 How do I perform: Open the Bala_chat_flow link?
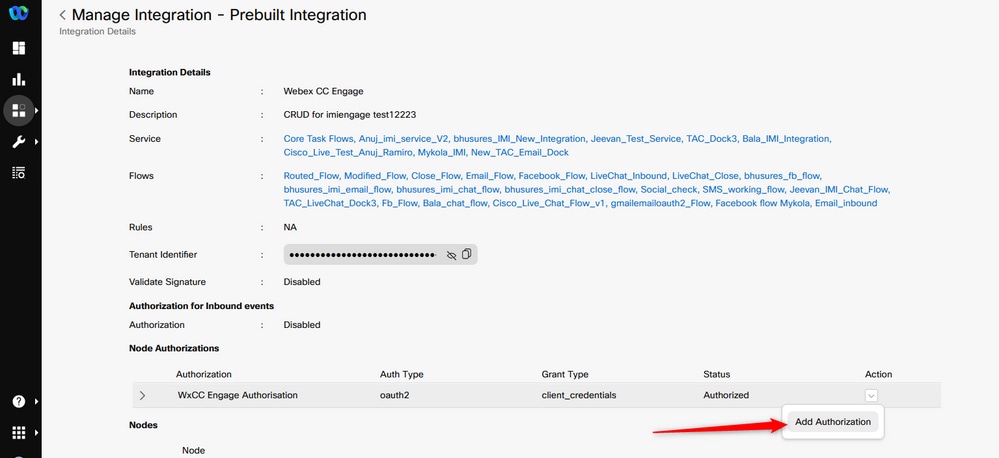point(456,203)
